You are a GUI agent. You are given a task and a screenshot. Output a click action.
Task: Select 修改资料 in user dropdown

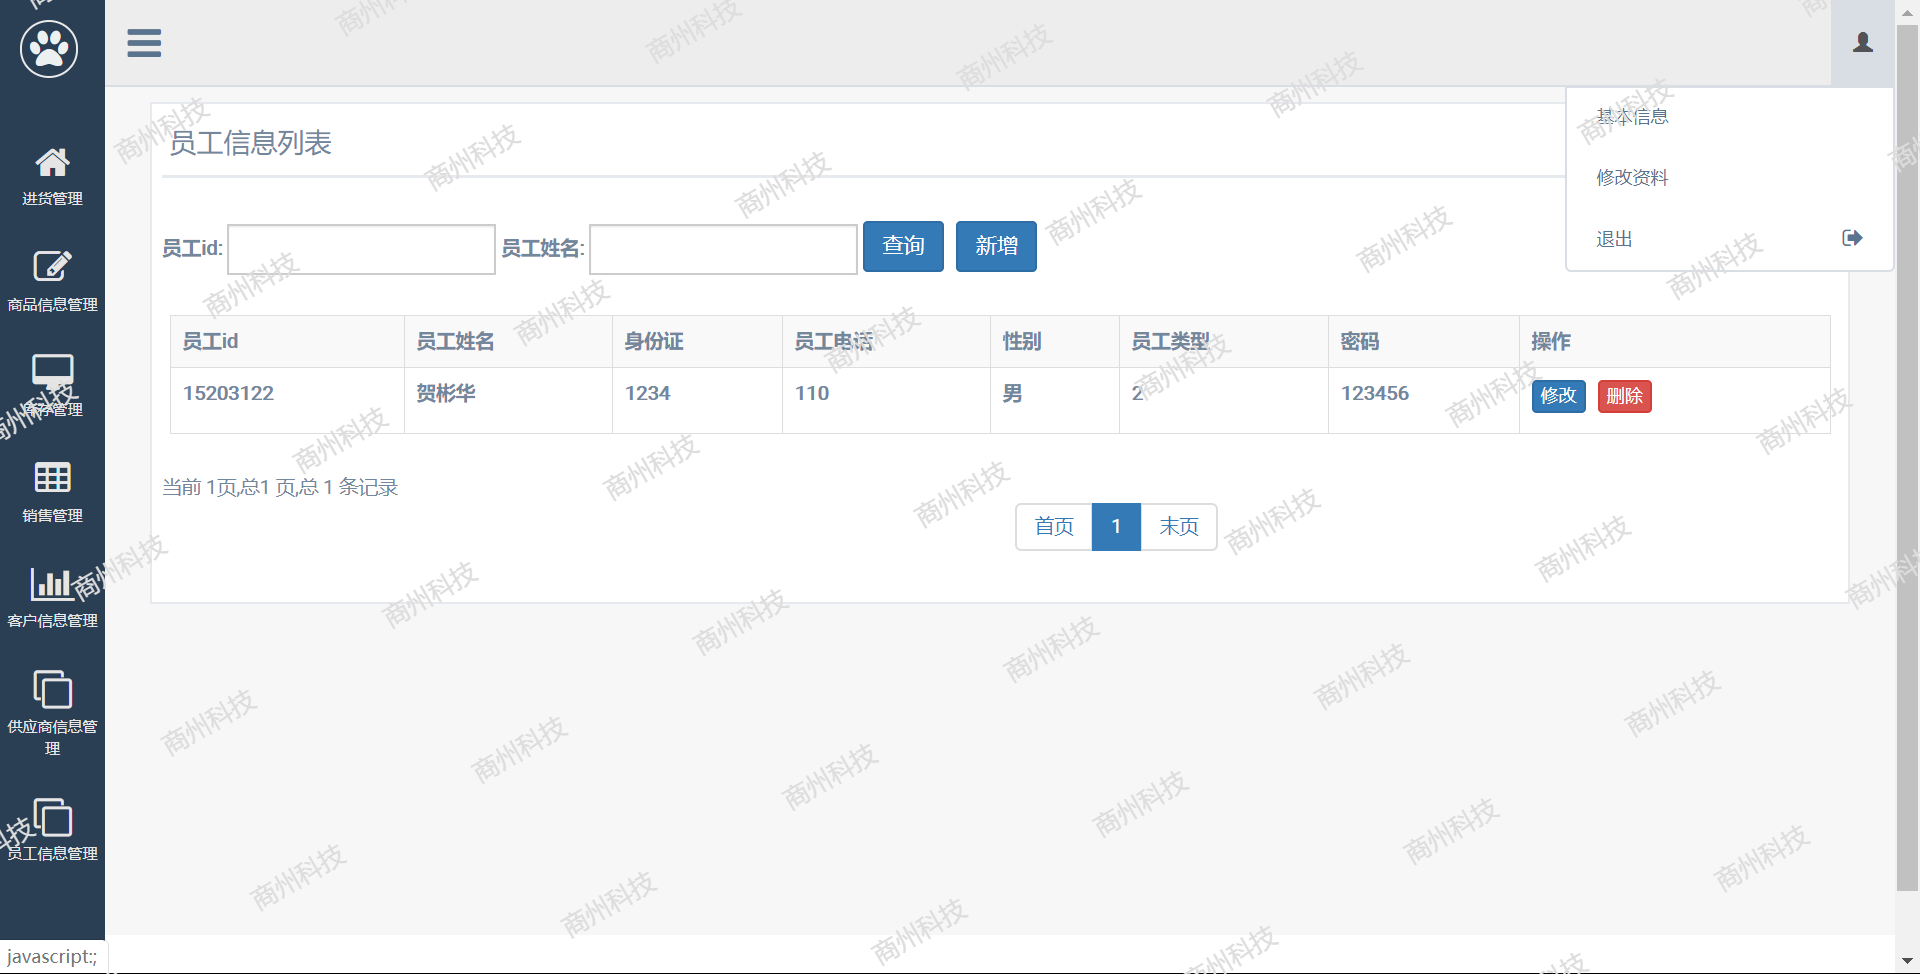pos(1632,177)
